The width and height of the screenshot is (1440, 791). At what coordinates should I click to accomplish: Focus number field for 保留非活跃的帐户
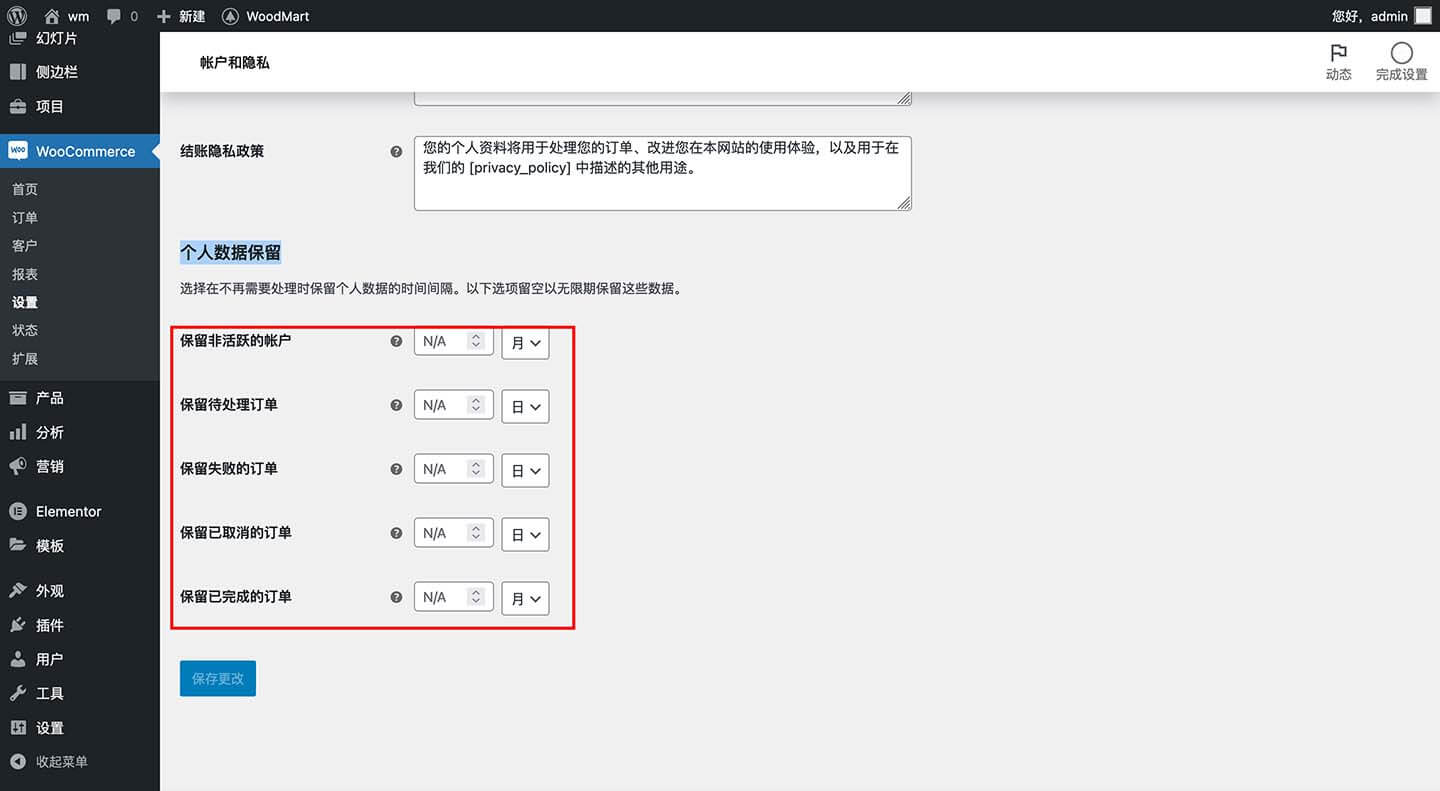[454, 341]
